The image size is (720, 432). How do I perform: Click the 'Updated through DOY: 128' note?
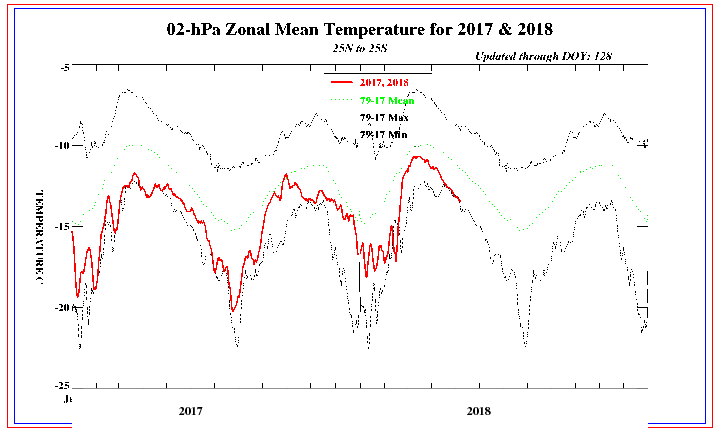543,56
